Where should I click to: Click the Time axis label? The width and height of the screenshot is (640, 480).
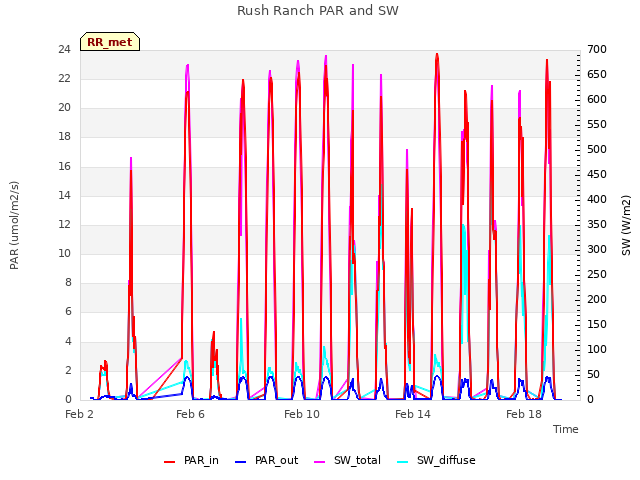click(566, 429)
